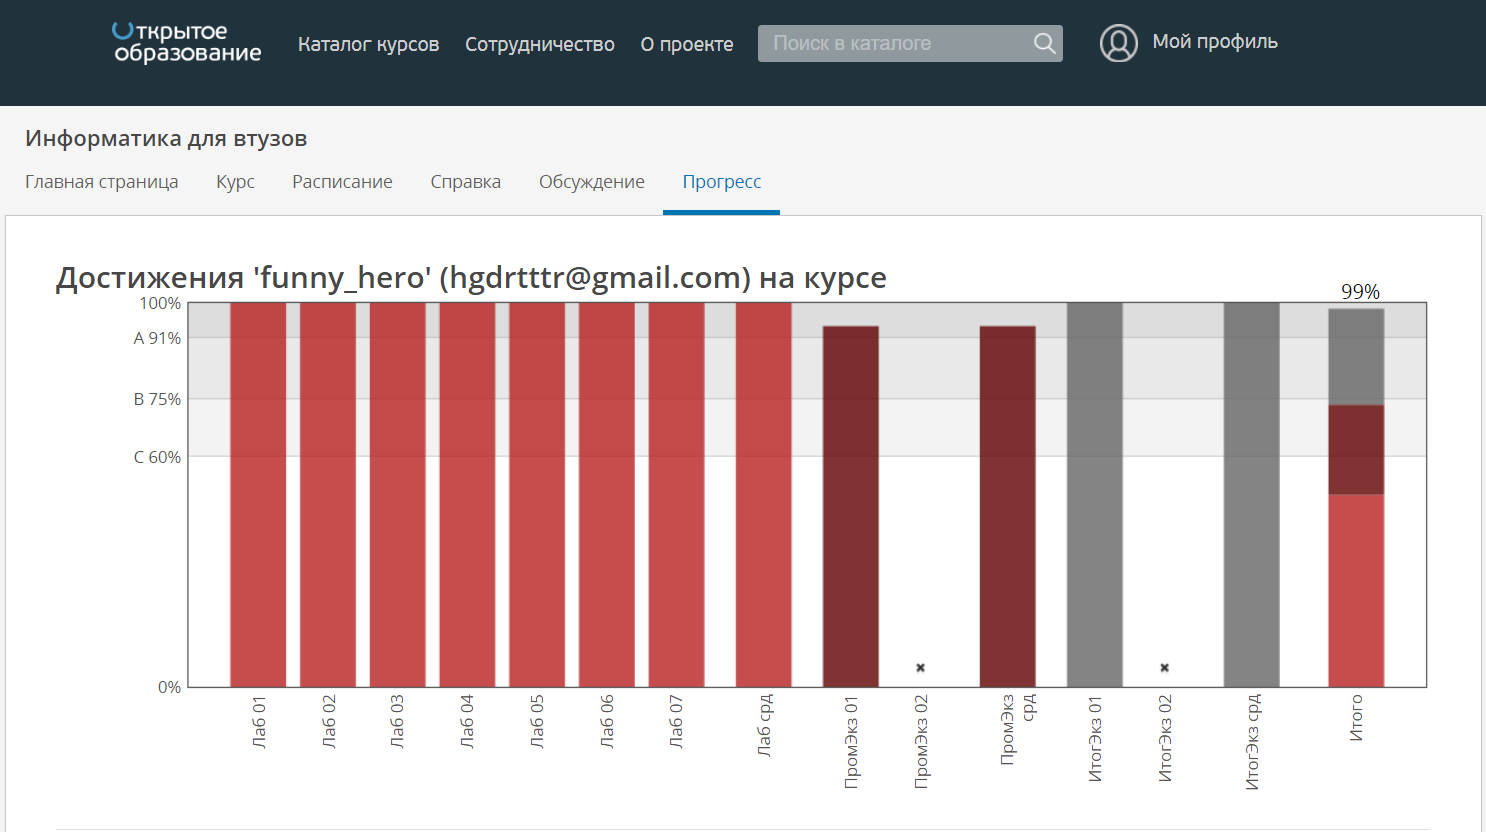Click the Итого stacked bar

1356,500
